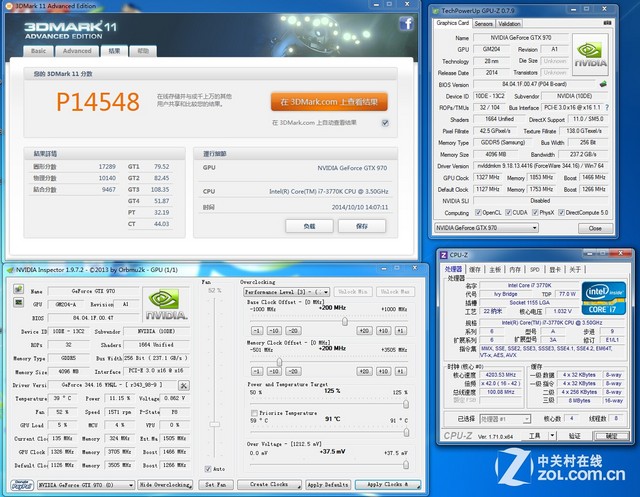
Task: Click -10 under Memory Clock Offset
Action: [274, 371]
